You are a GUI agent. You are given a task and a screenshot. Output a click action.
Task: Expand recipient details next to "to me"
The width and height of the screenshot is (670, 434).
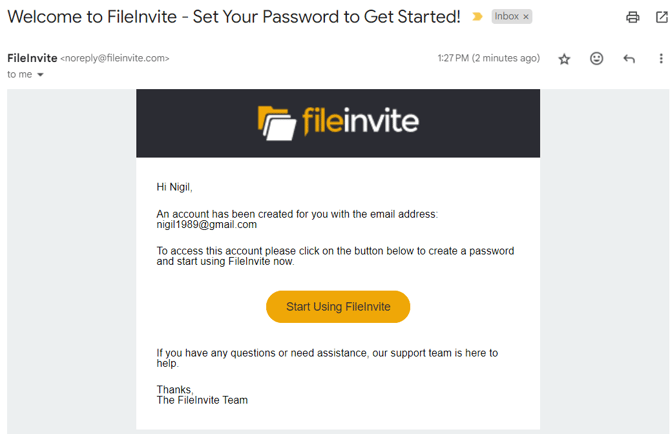coord(41,75)
